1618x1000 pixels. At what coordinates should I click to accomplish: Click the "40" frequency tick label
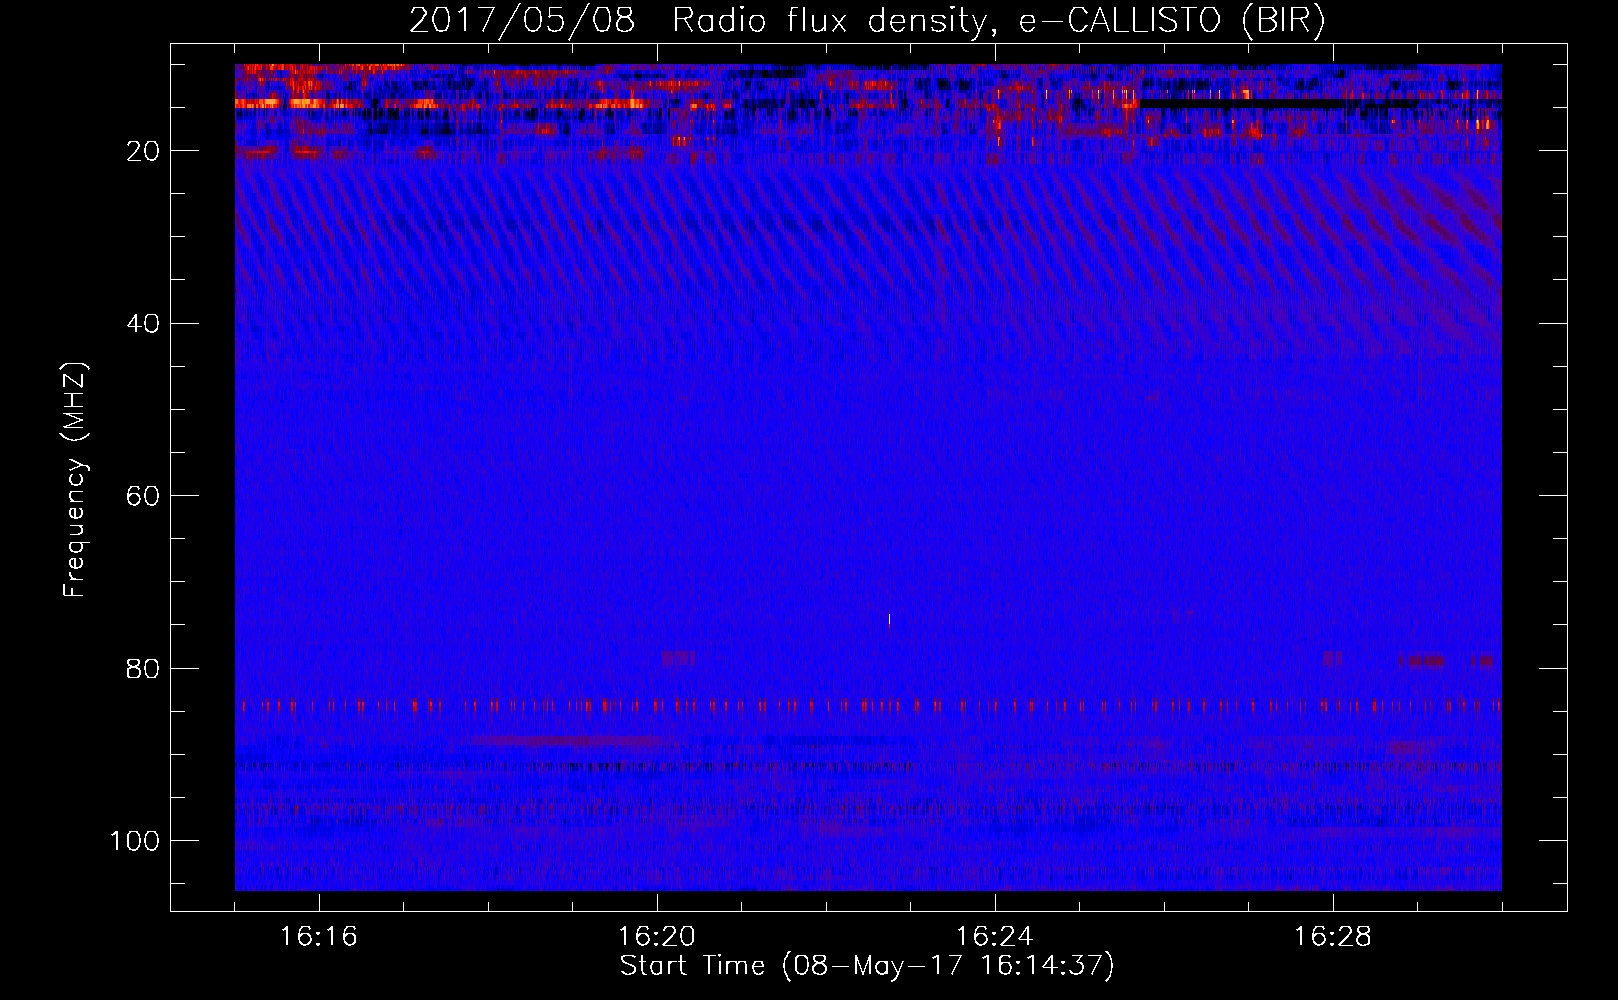click(144, 323)
